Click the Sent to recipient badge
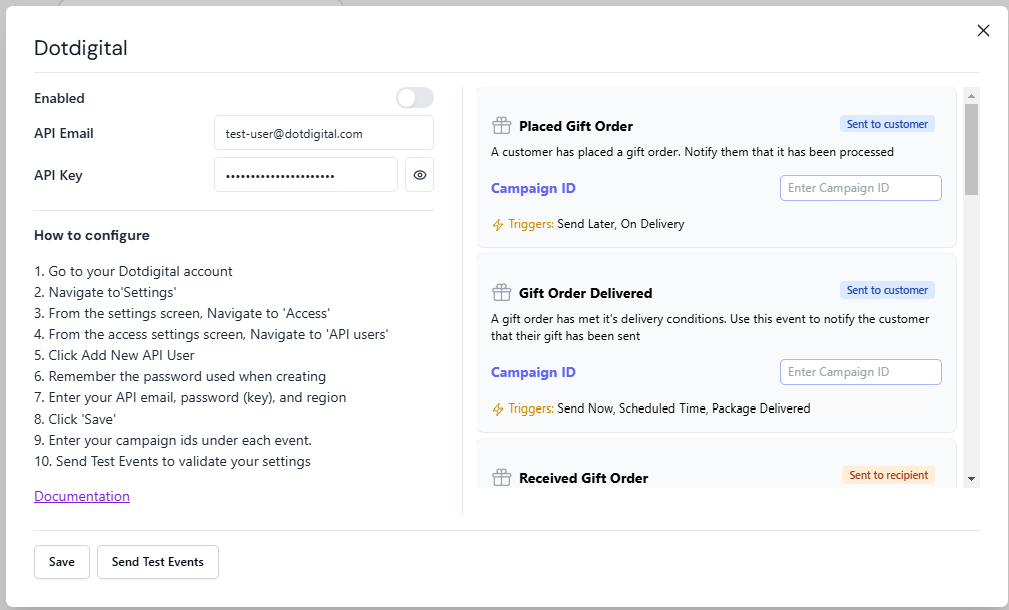 (888, 475)
